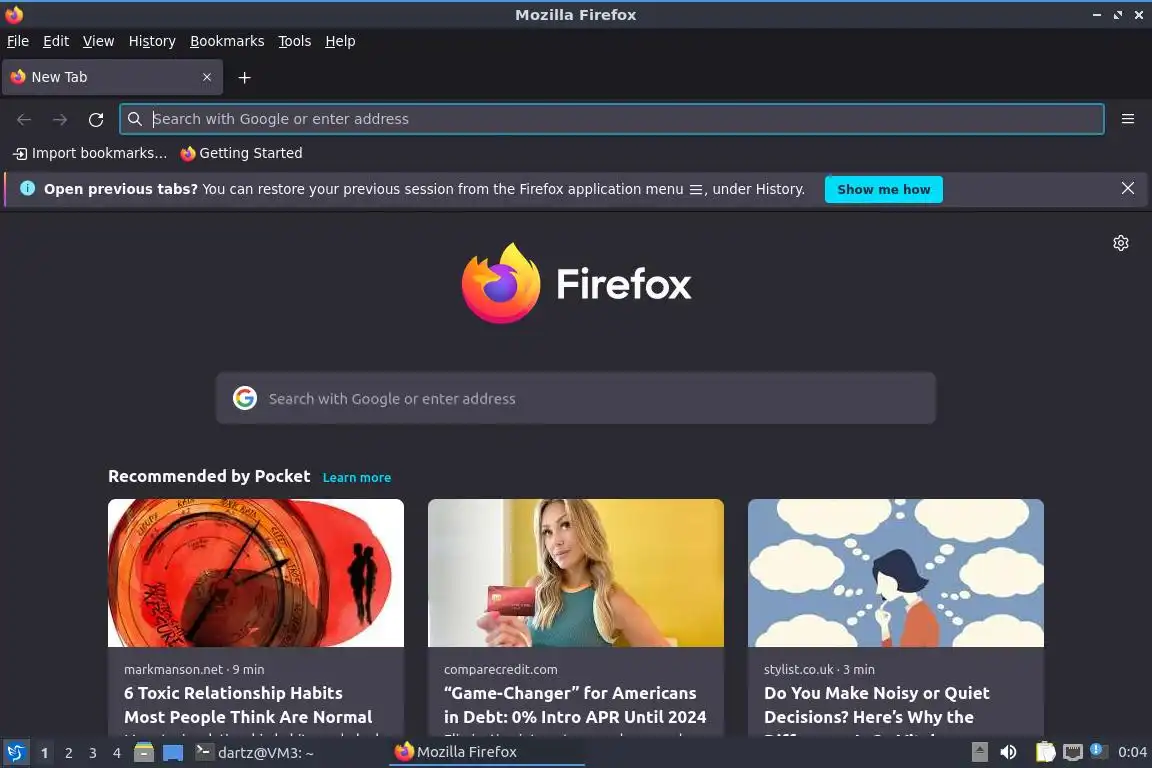Screen dimensions: 1152x768
Task: Switch to workspace 3
Action: (93, 753)
